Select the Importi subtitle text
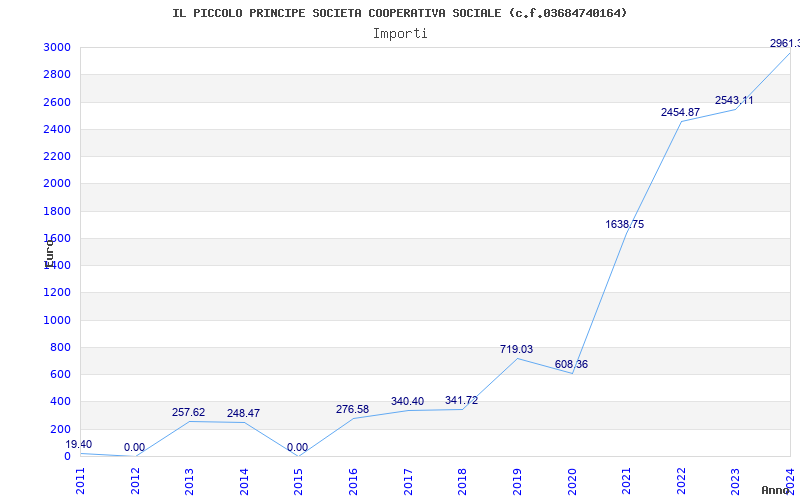 (x=400, y=33)
